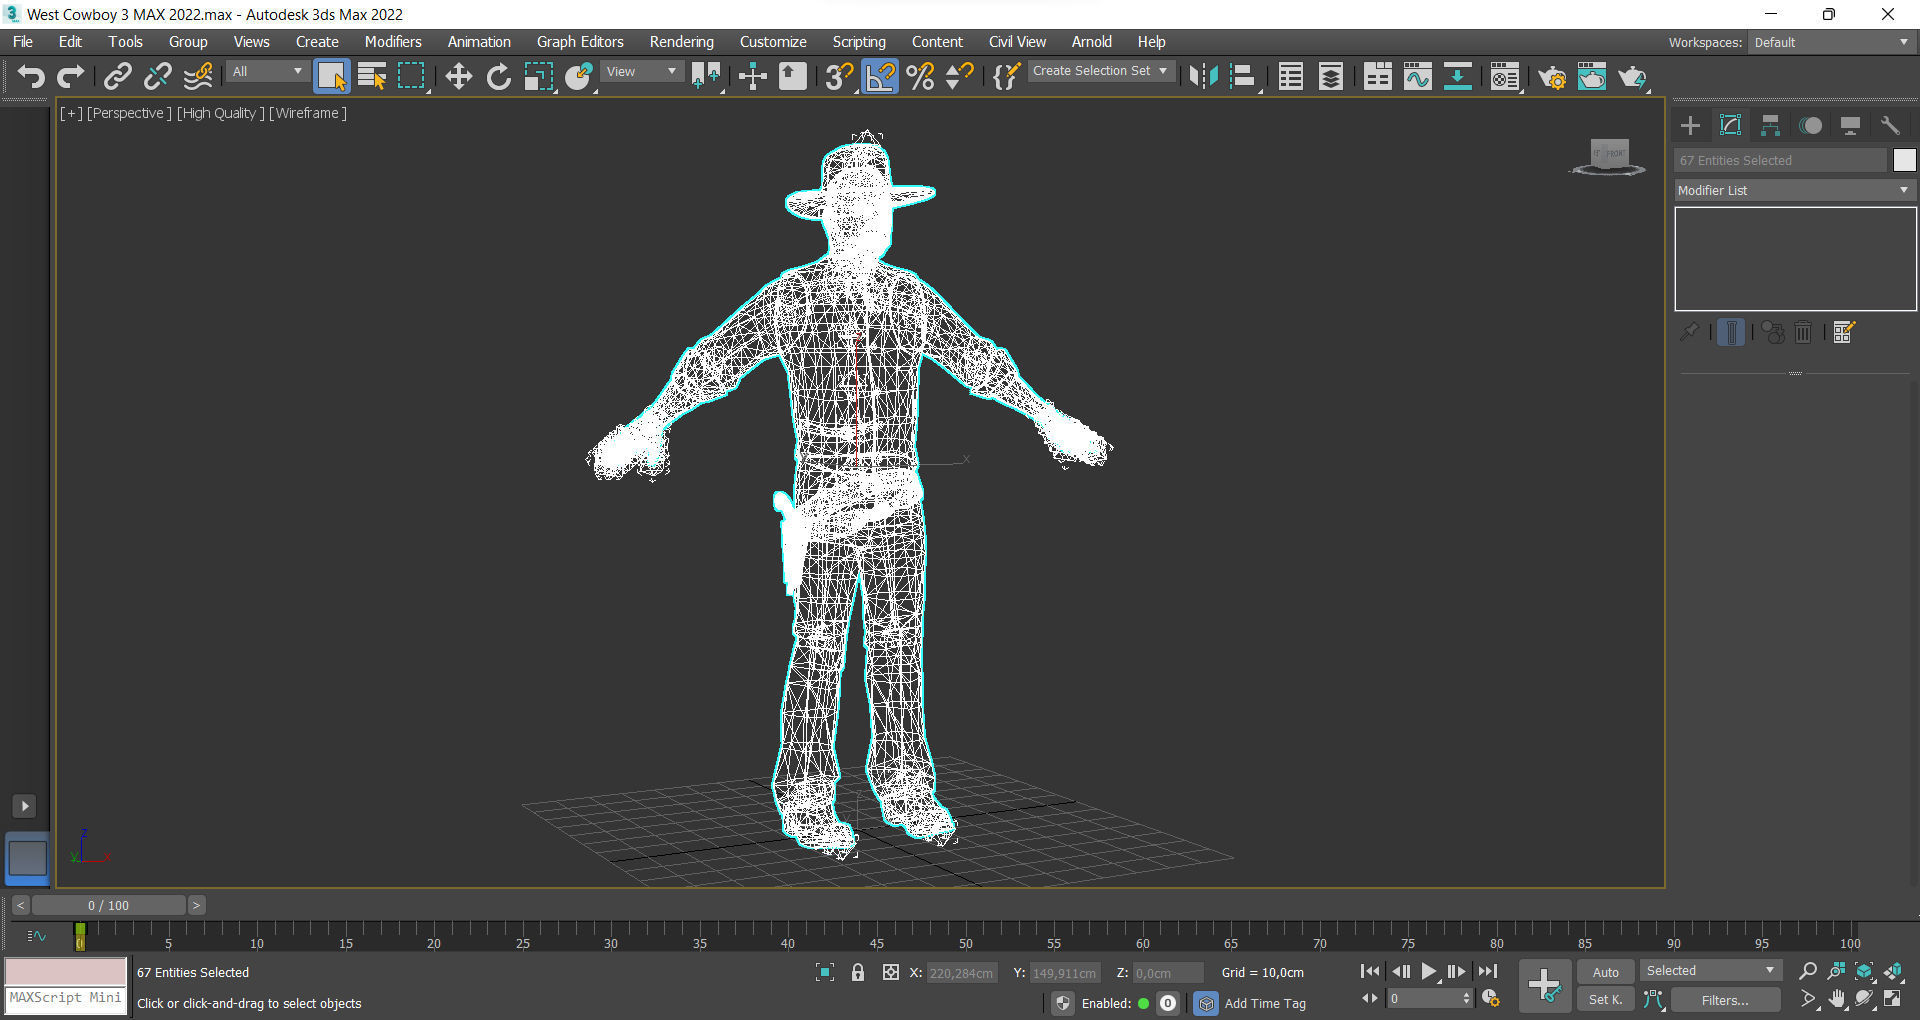Open the Schematic View icon

tap(1458, 76)
